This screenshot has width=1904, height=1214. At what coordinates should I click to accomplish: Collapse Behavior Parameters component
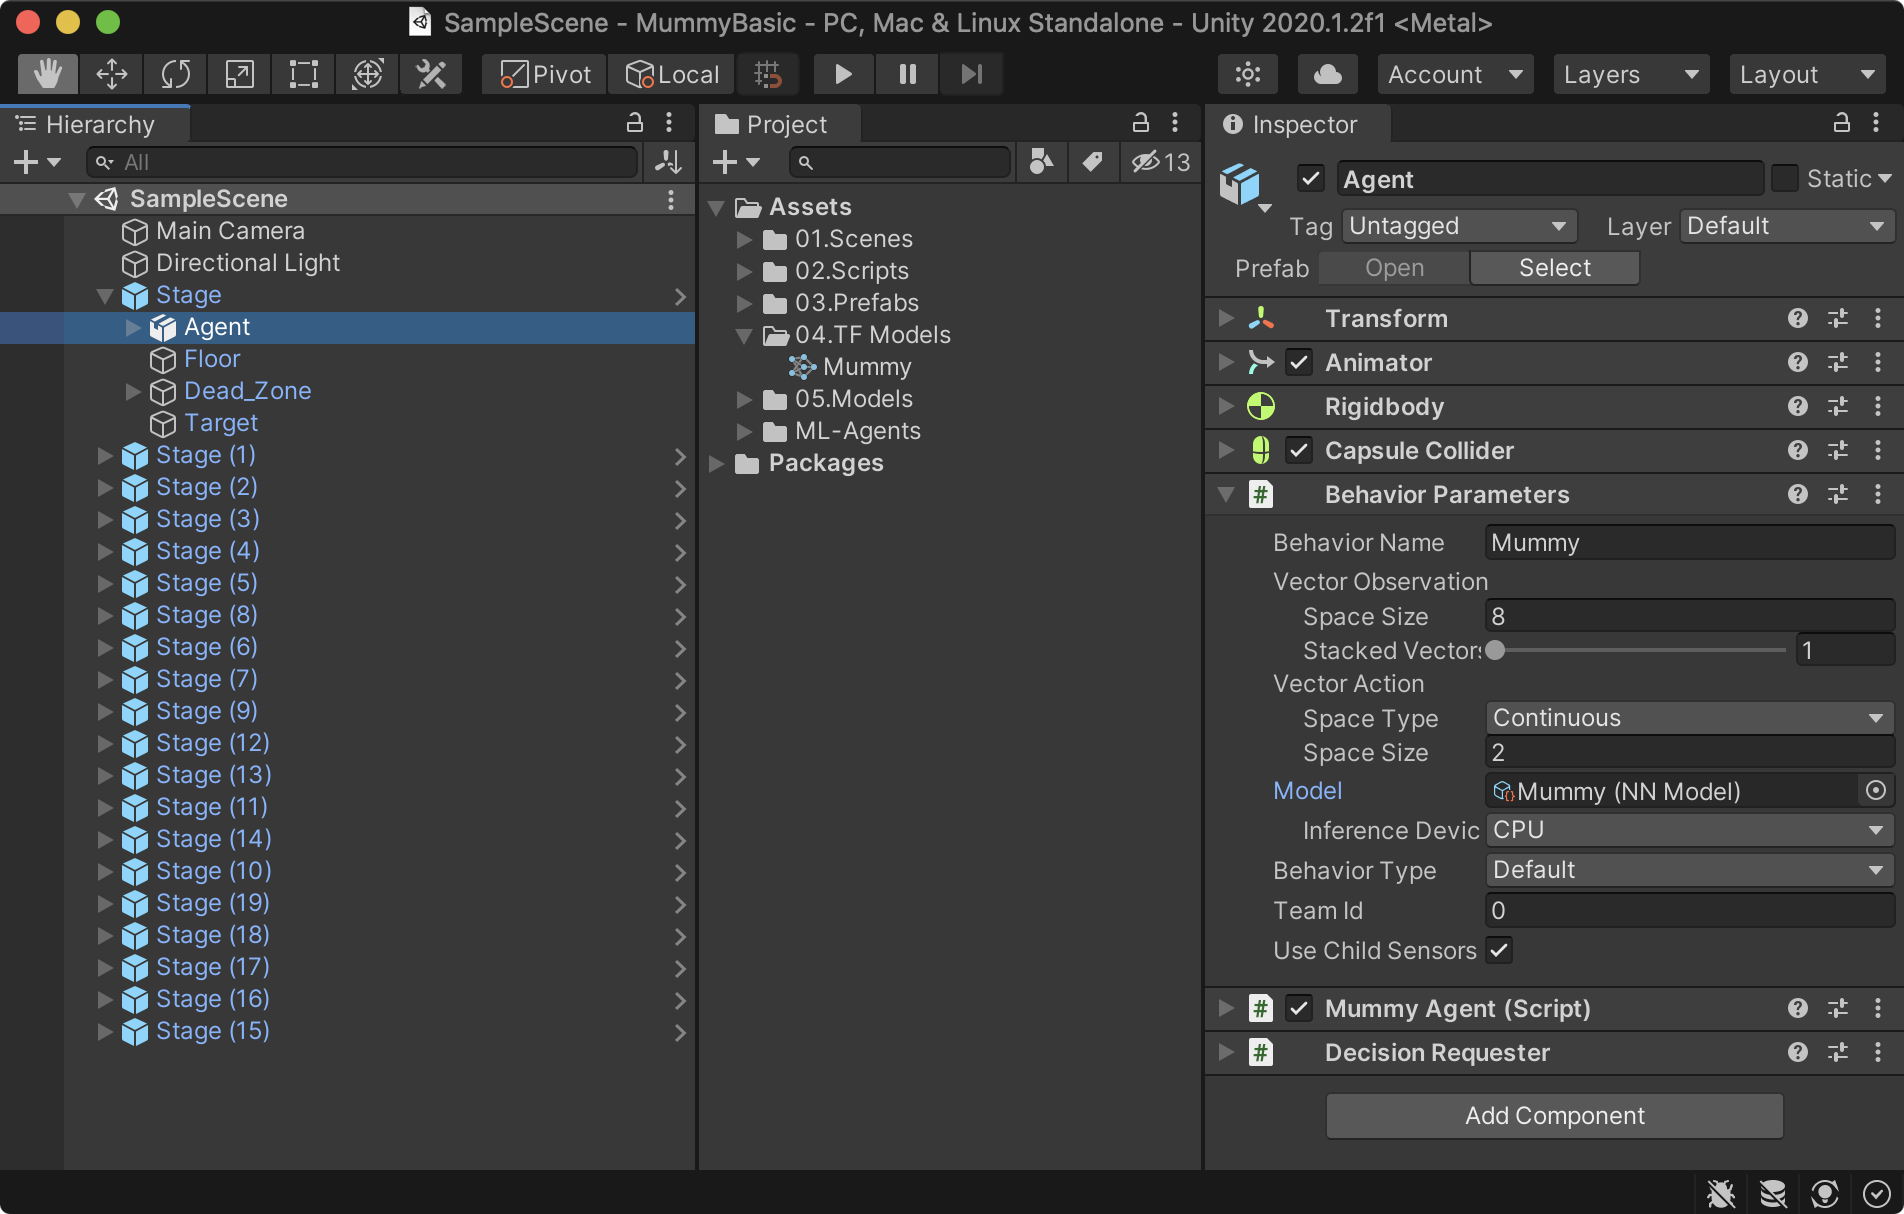coord(1226,494)
